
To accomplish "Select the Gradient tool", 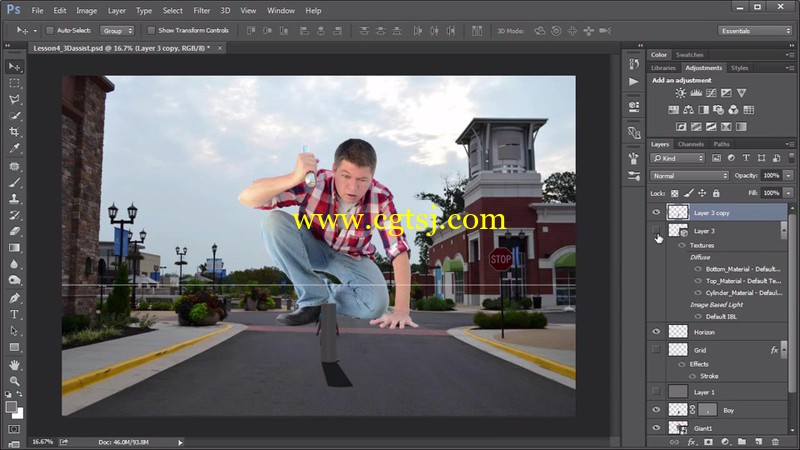I will (14, 247).
